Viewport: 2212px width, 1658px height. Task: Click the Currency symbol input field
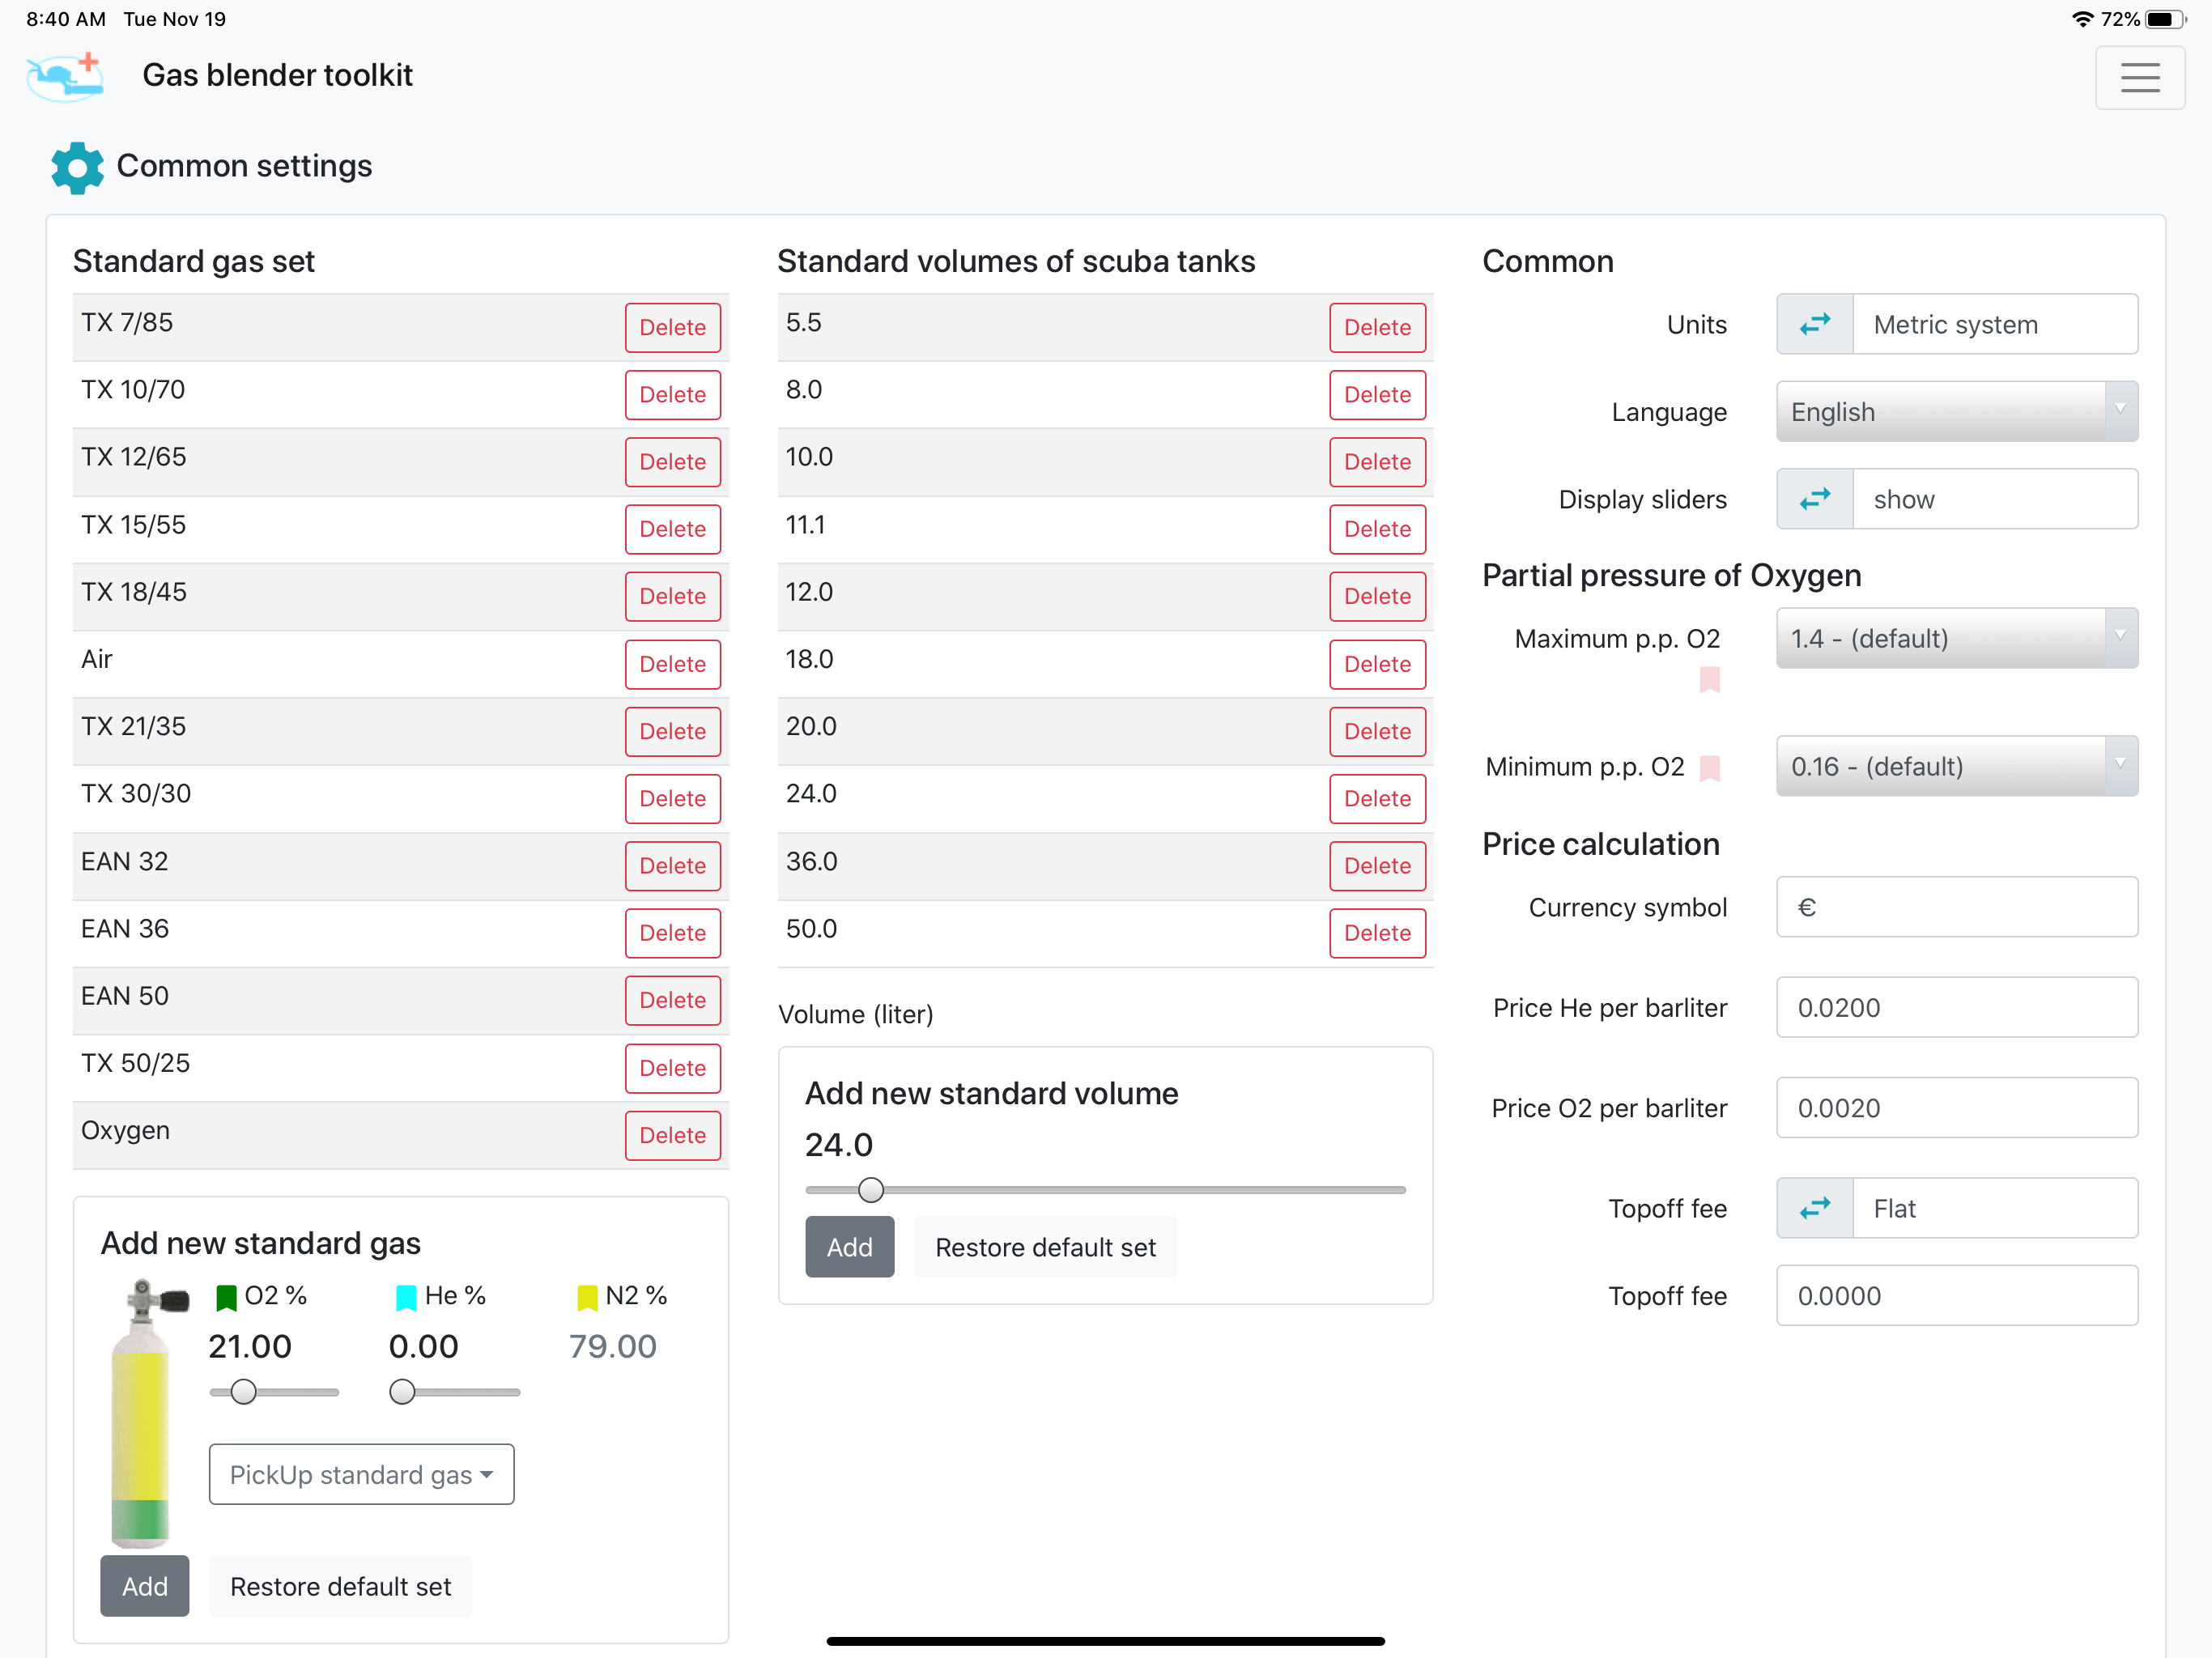coord(1956,907)
